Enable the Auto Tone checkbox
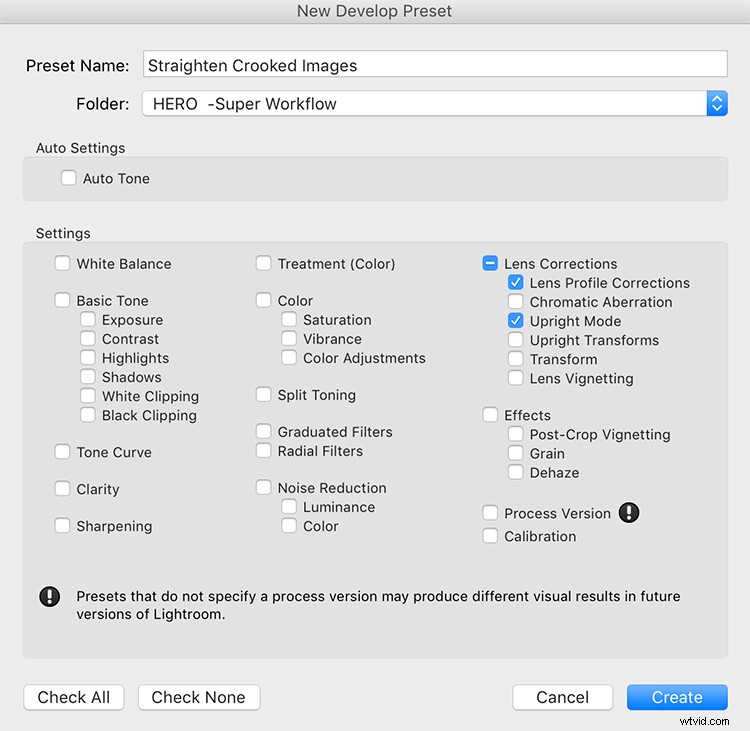Viewport: 750px width, 731px height. pos(68,178)
